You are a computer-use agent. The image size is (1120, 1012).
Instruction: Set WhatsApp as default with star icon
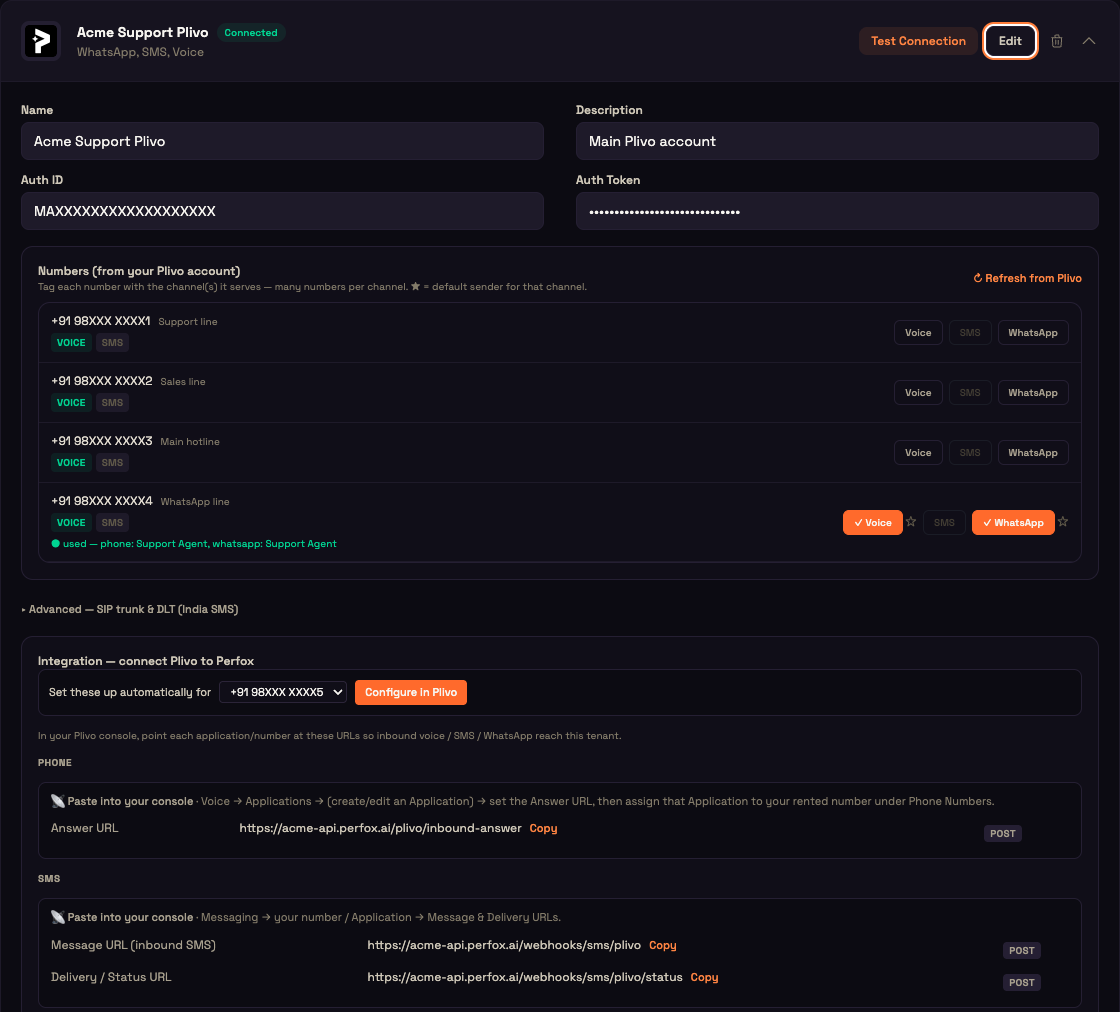pos(1063,522)
